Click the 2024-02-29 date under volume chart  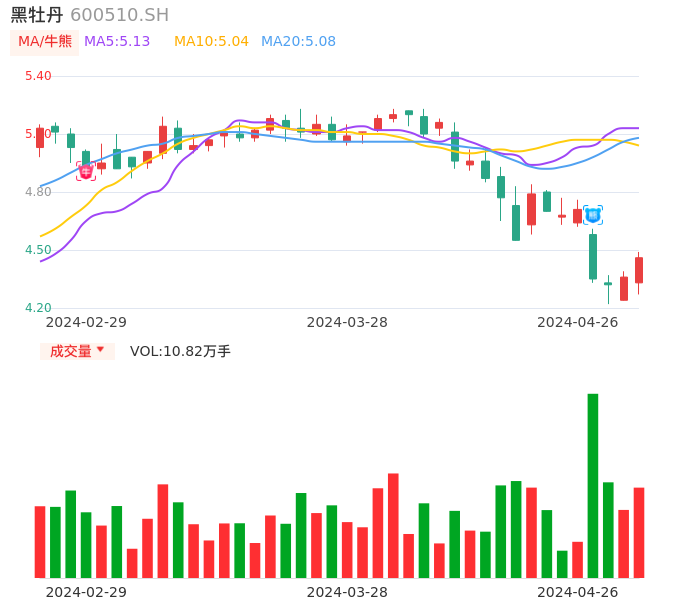(x=86, y=592)
